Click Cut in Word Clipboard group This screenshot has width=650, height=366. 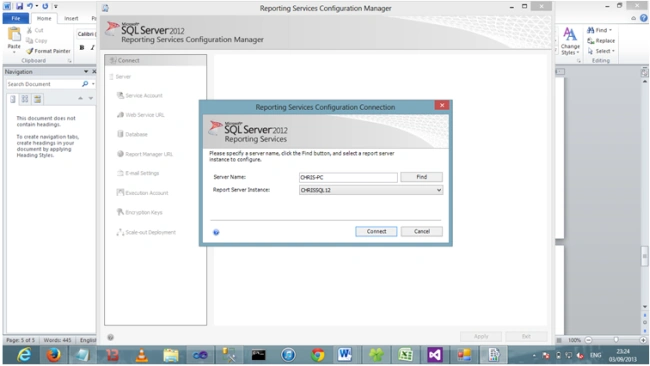(36, 30)
